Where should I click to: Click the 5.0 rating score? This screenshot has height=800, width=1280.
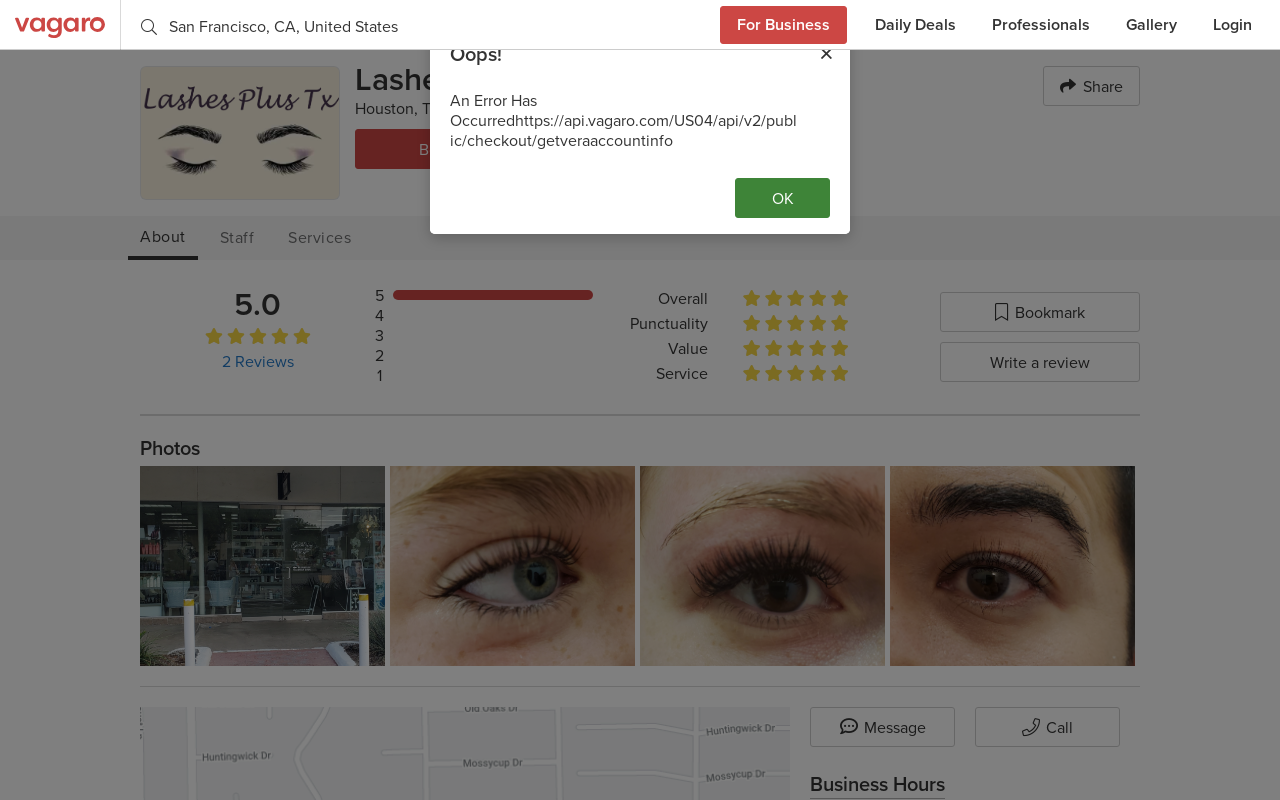click(257, 304)
